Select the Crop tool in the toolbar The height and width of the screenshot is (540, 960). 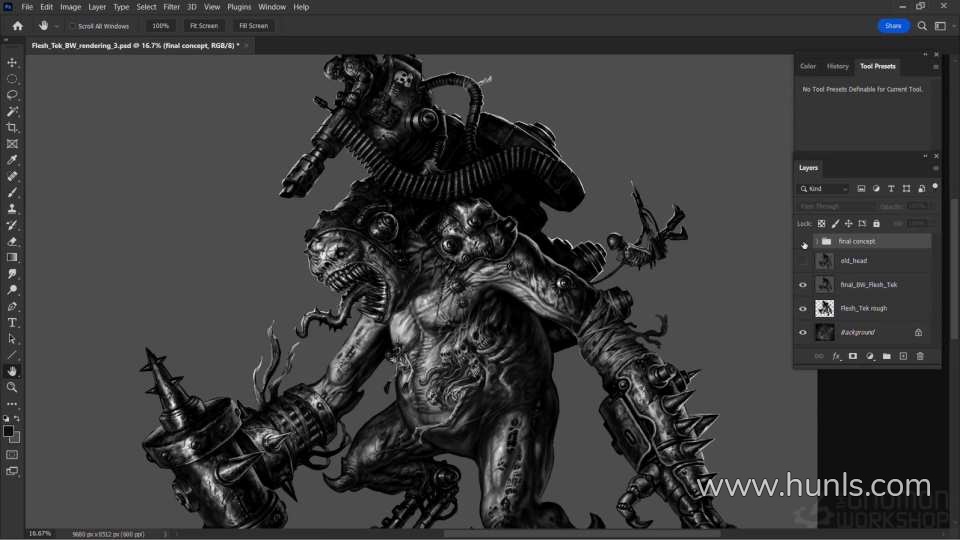[12, 128]
